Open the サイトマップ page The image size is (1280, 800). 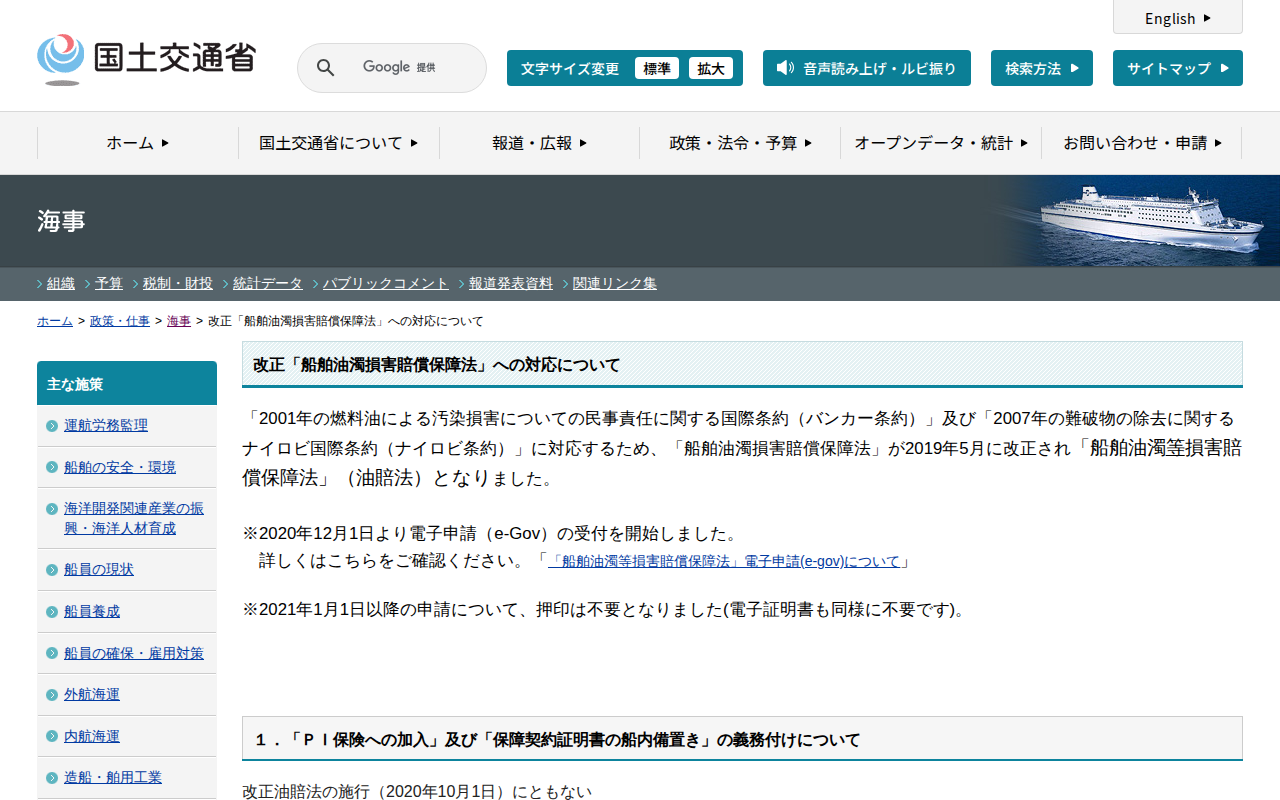pyautogui.click(x=1178, y=68)
